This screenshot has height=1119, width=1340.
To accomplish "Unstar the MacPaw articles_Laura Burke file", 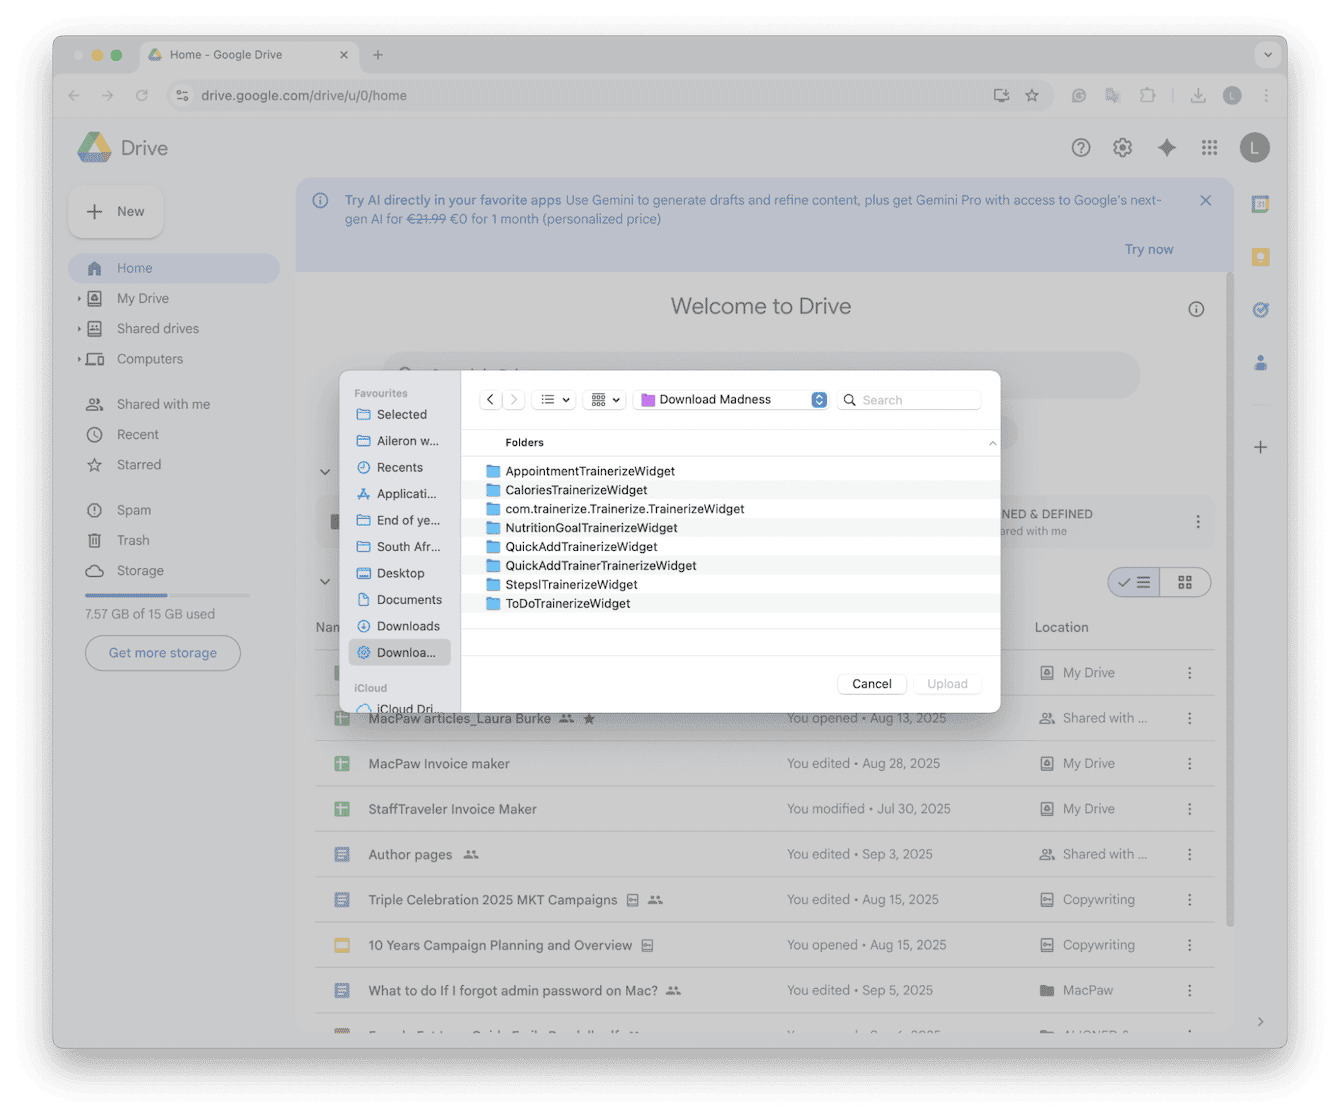I will coord(589,718).
